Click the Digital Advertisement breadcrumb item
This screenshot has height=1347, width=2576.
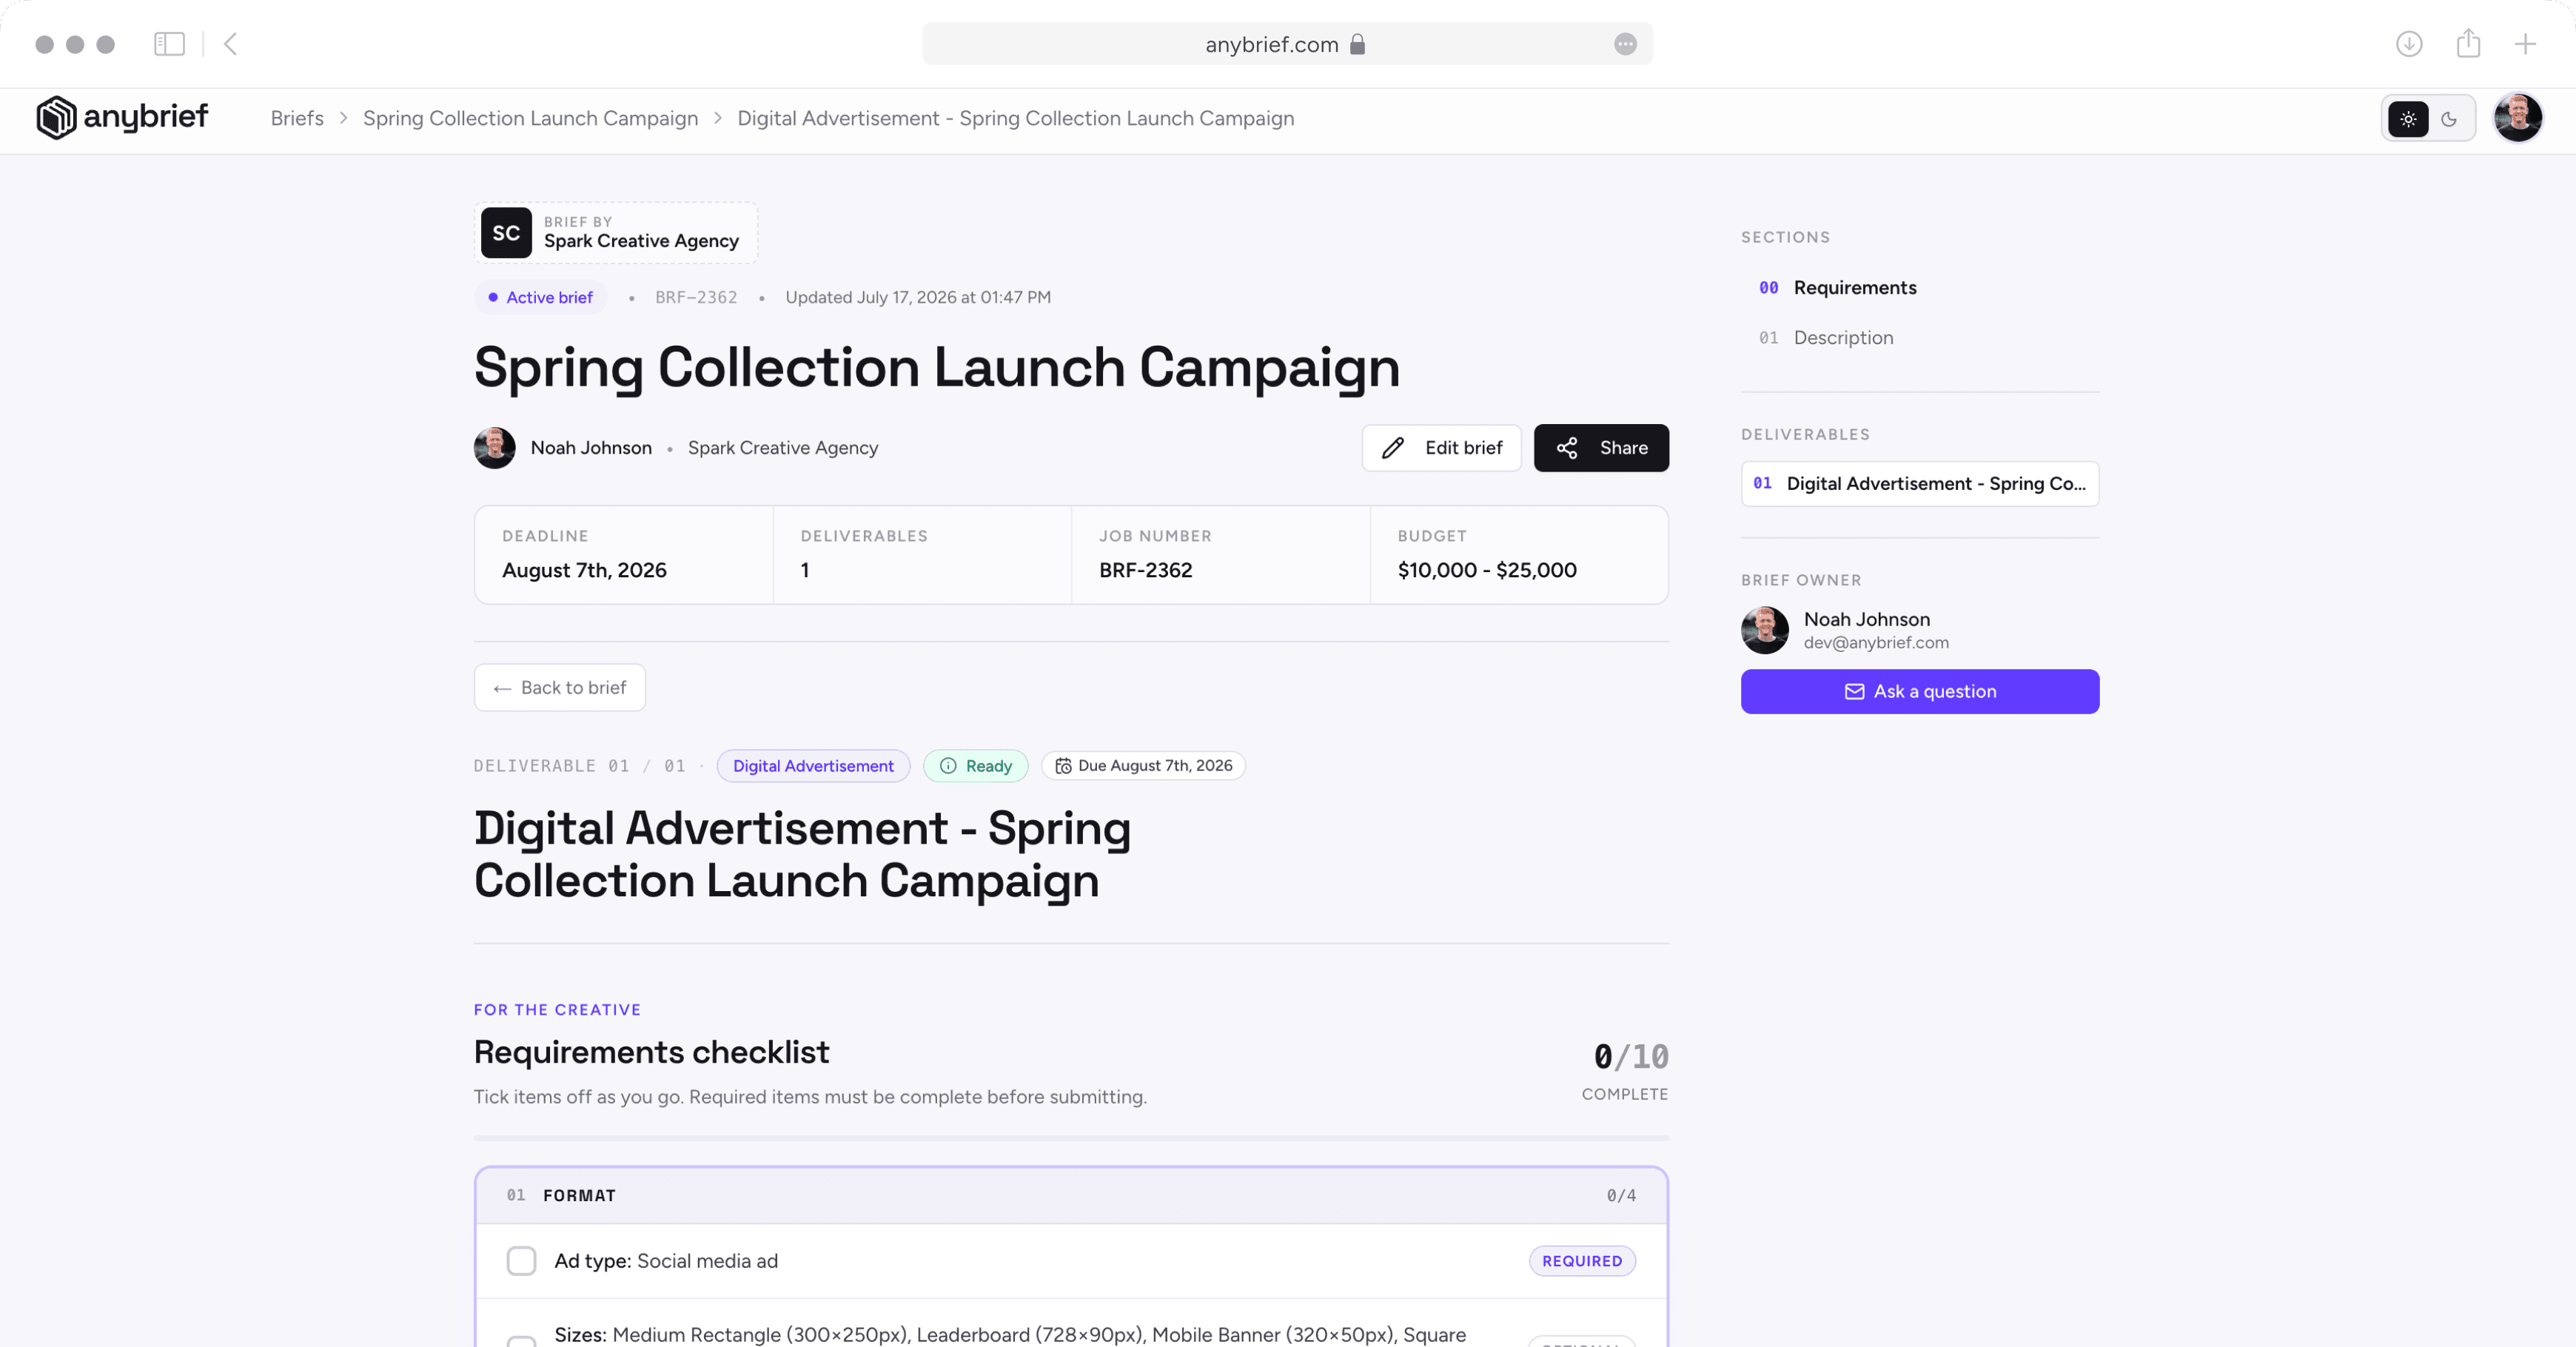point(1015,118)
